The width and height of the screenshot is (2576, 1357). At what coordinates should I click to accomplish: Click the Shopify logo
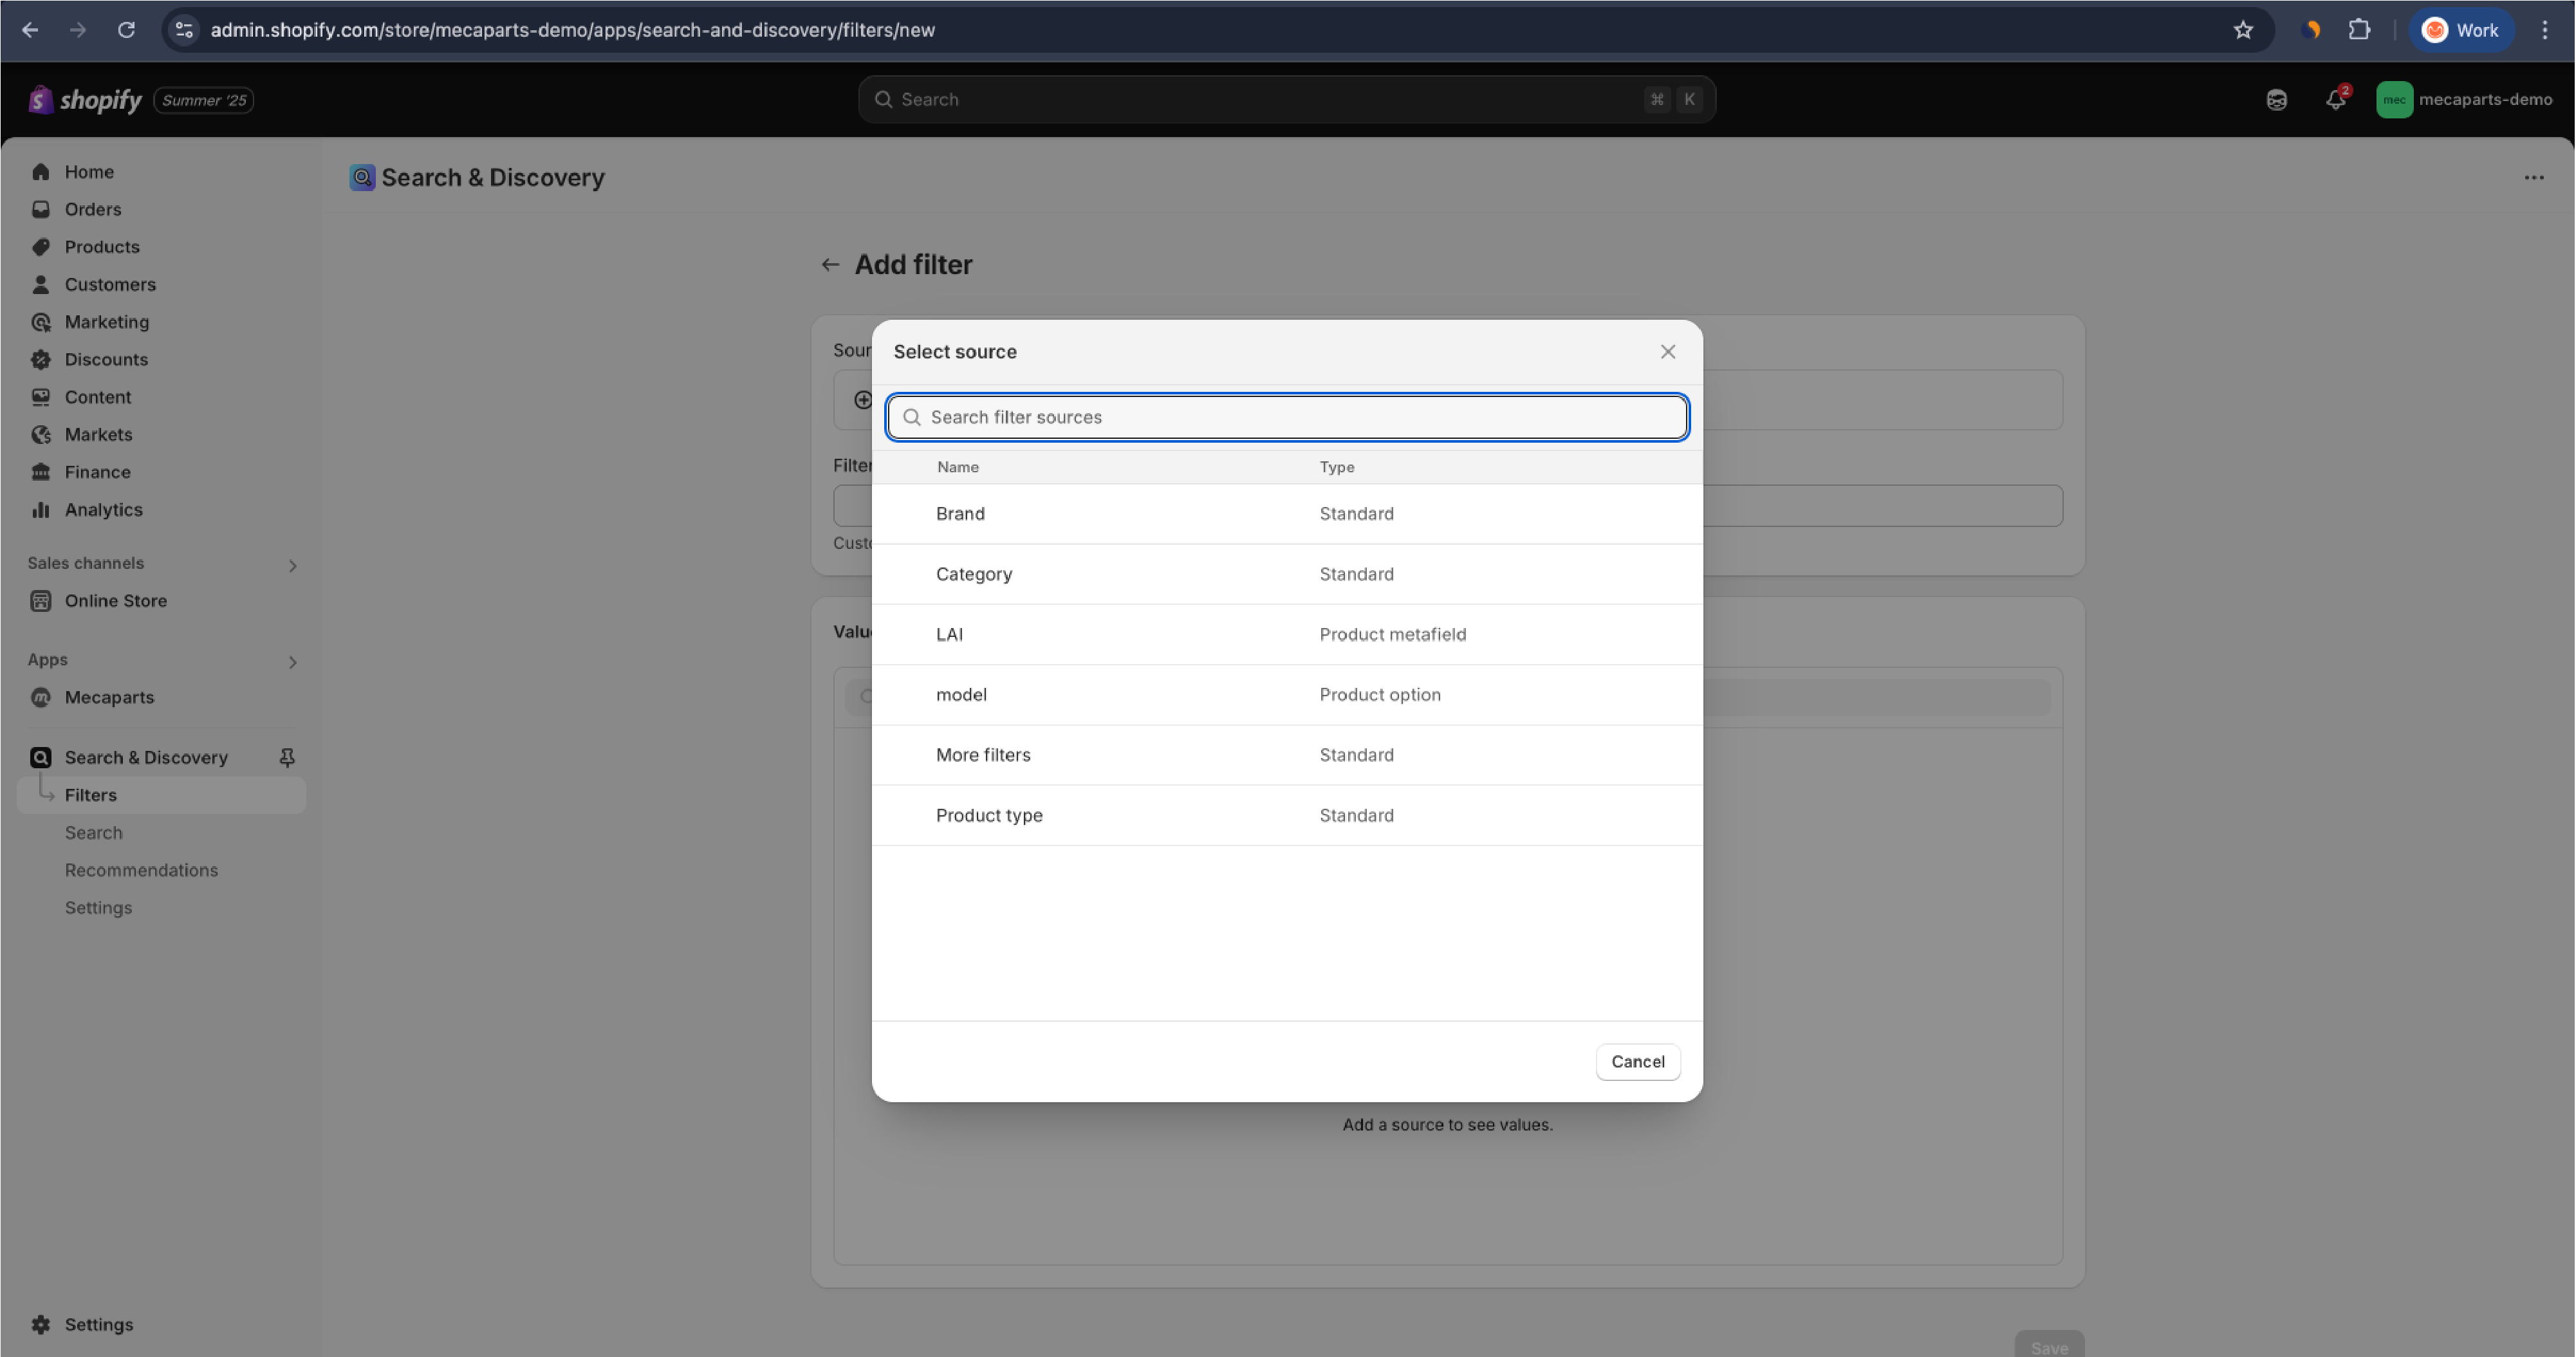(85, 99)
